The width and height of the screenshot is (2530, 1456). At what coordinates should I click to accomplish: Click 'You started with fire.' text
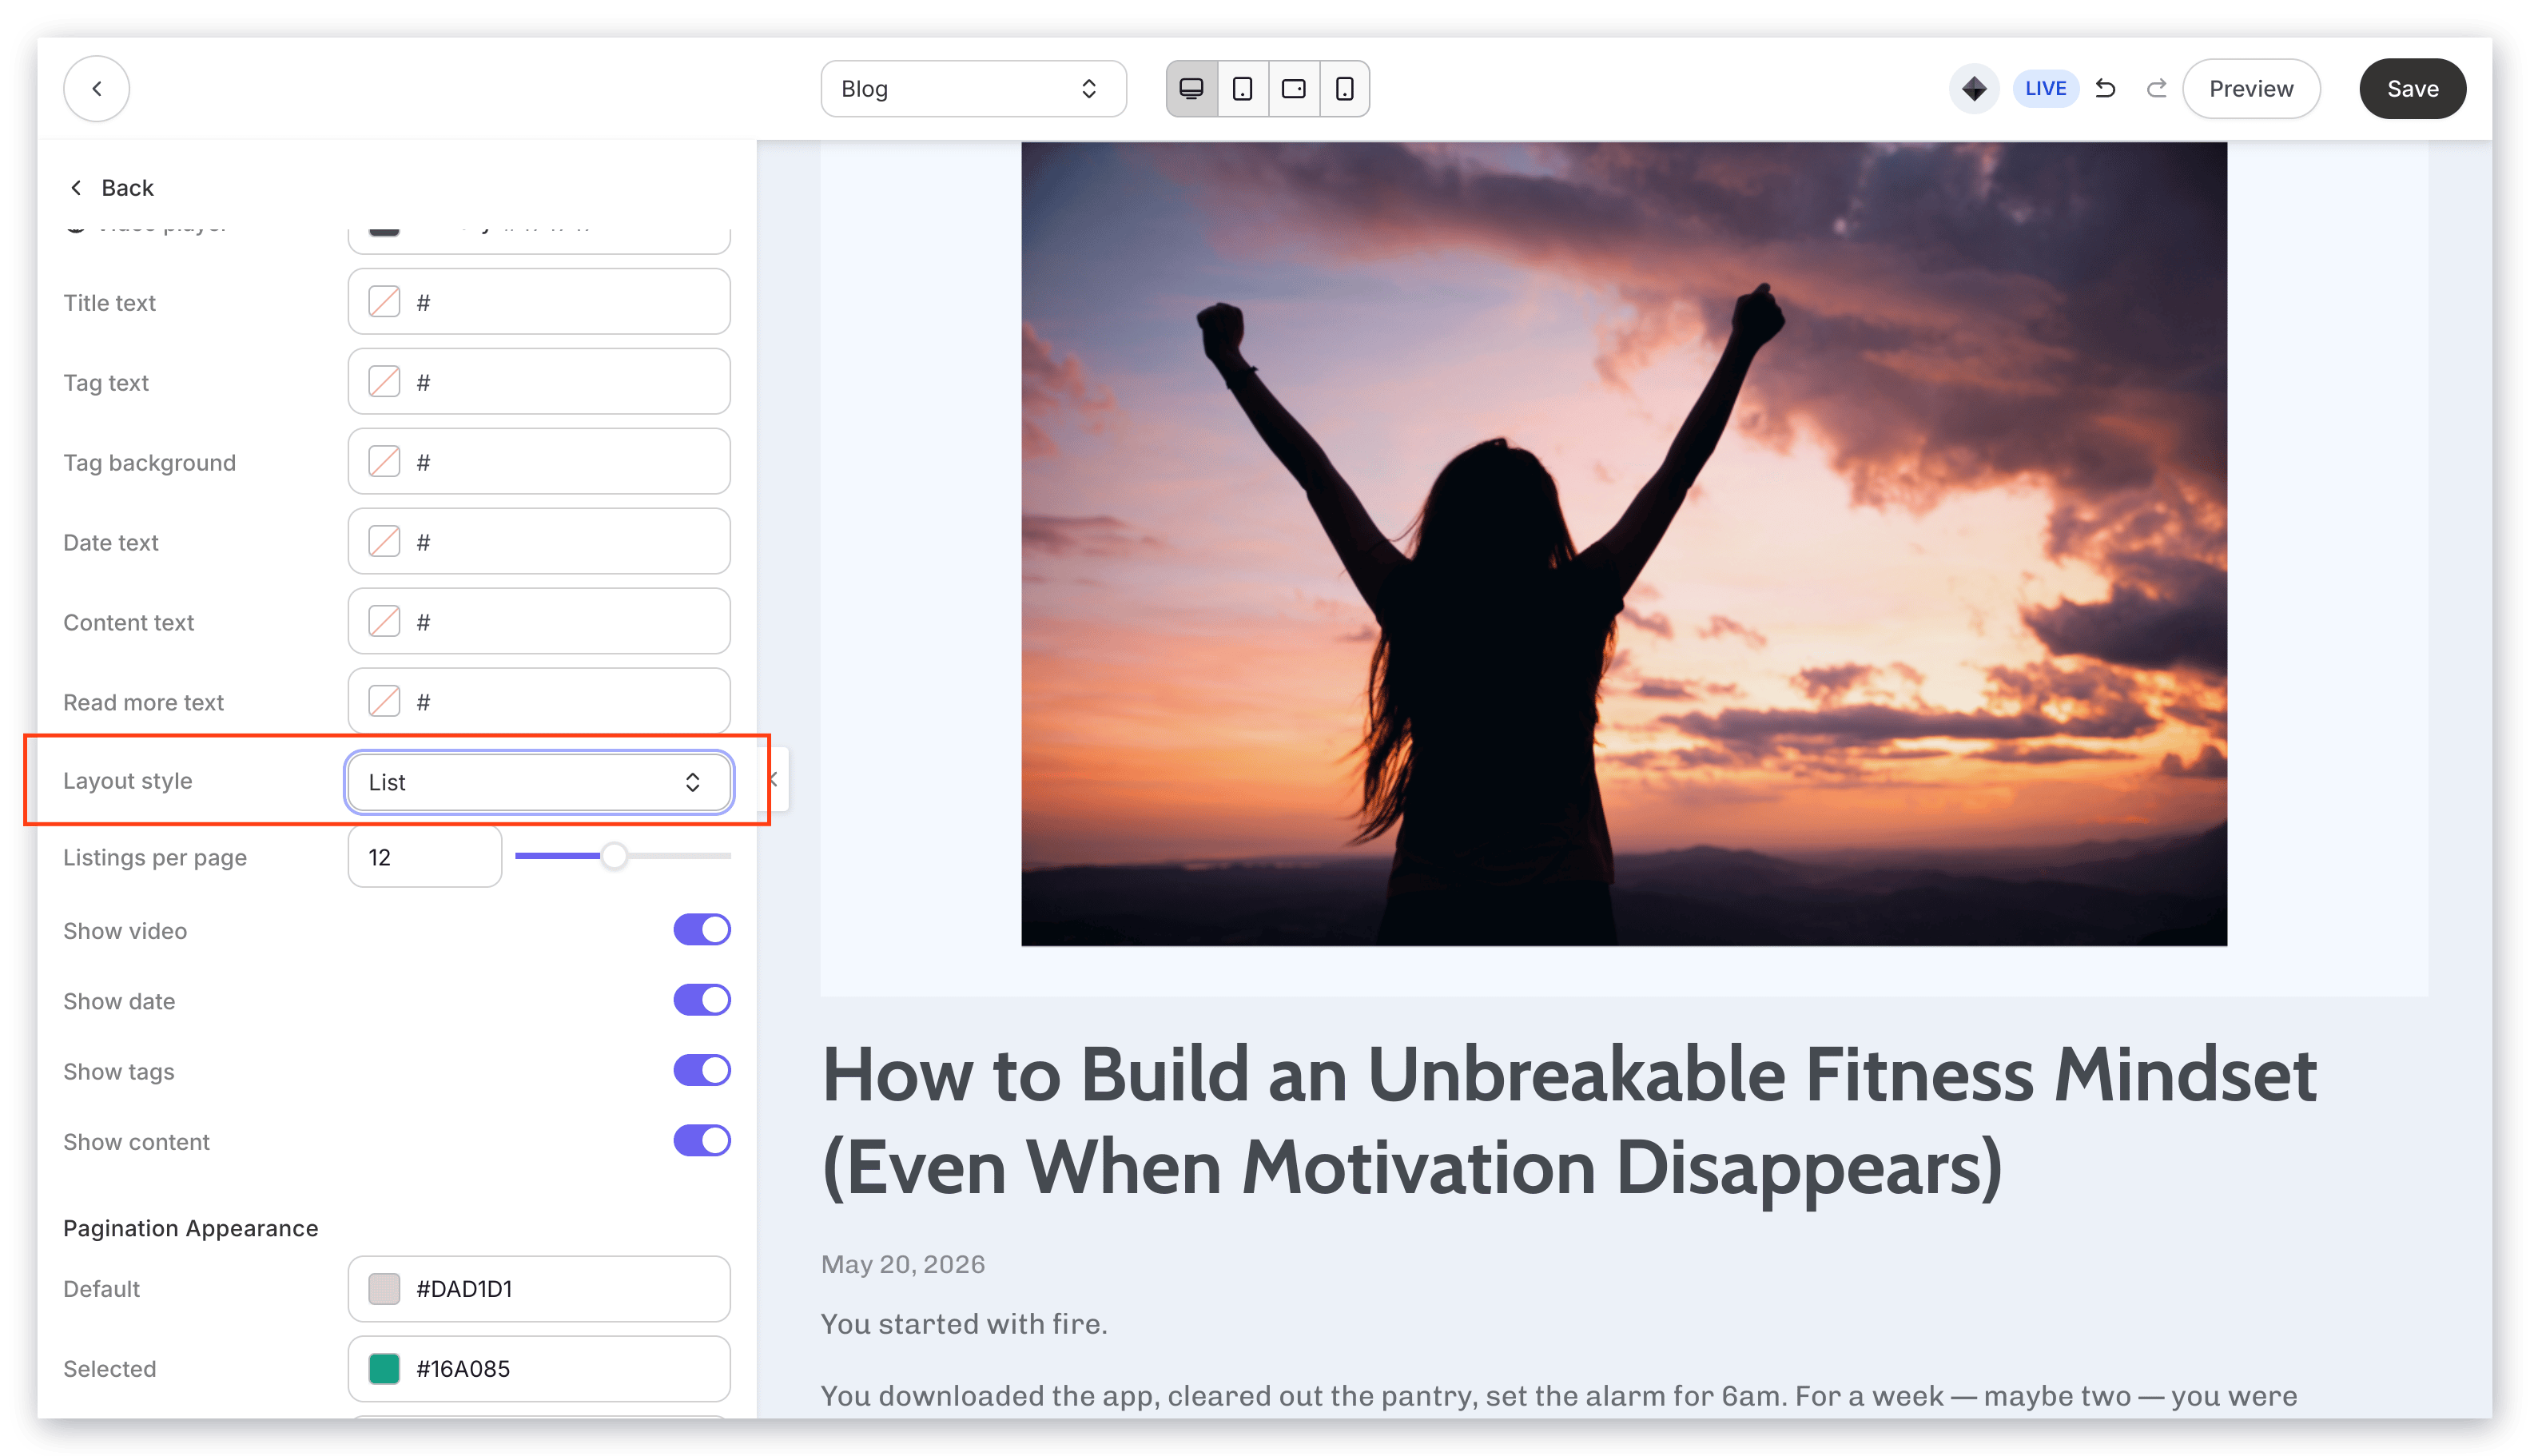[x=963, y=1324]
